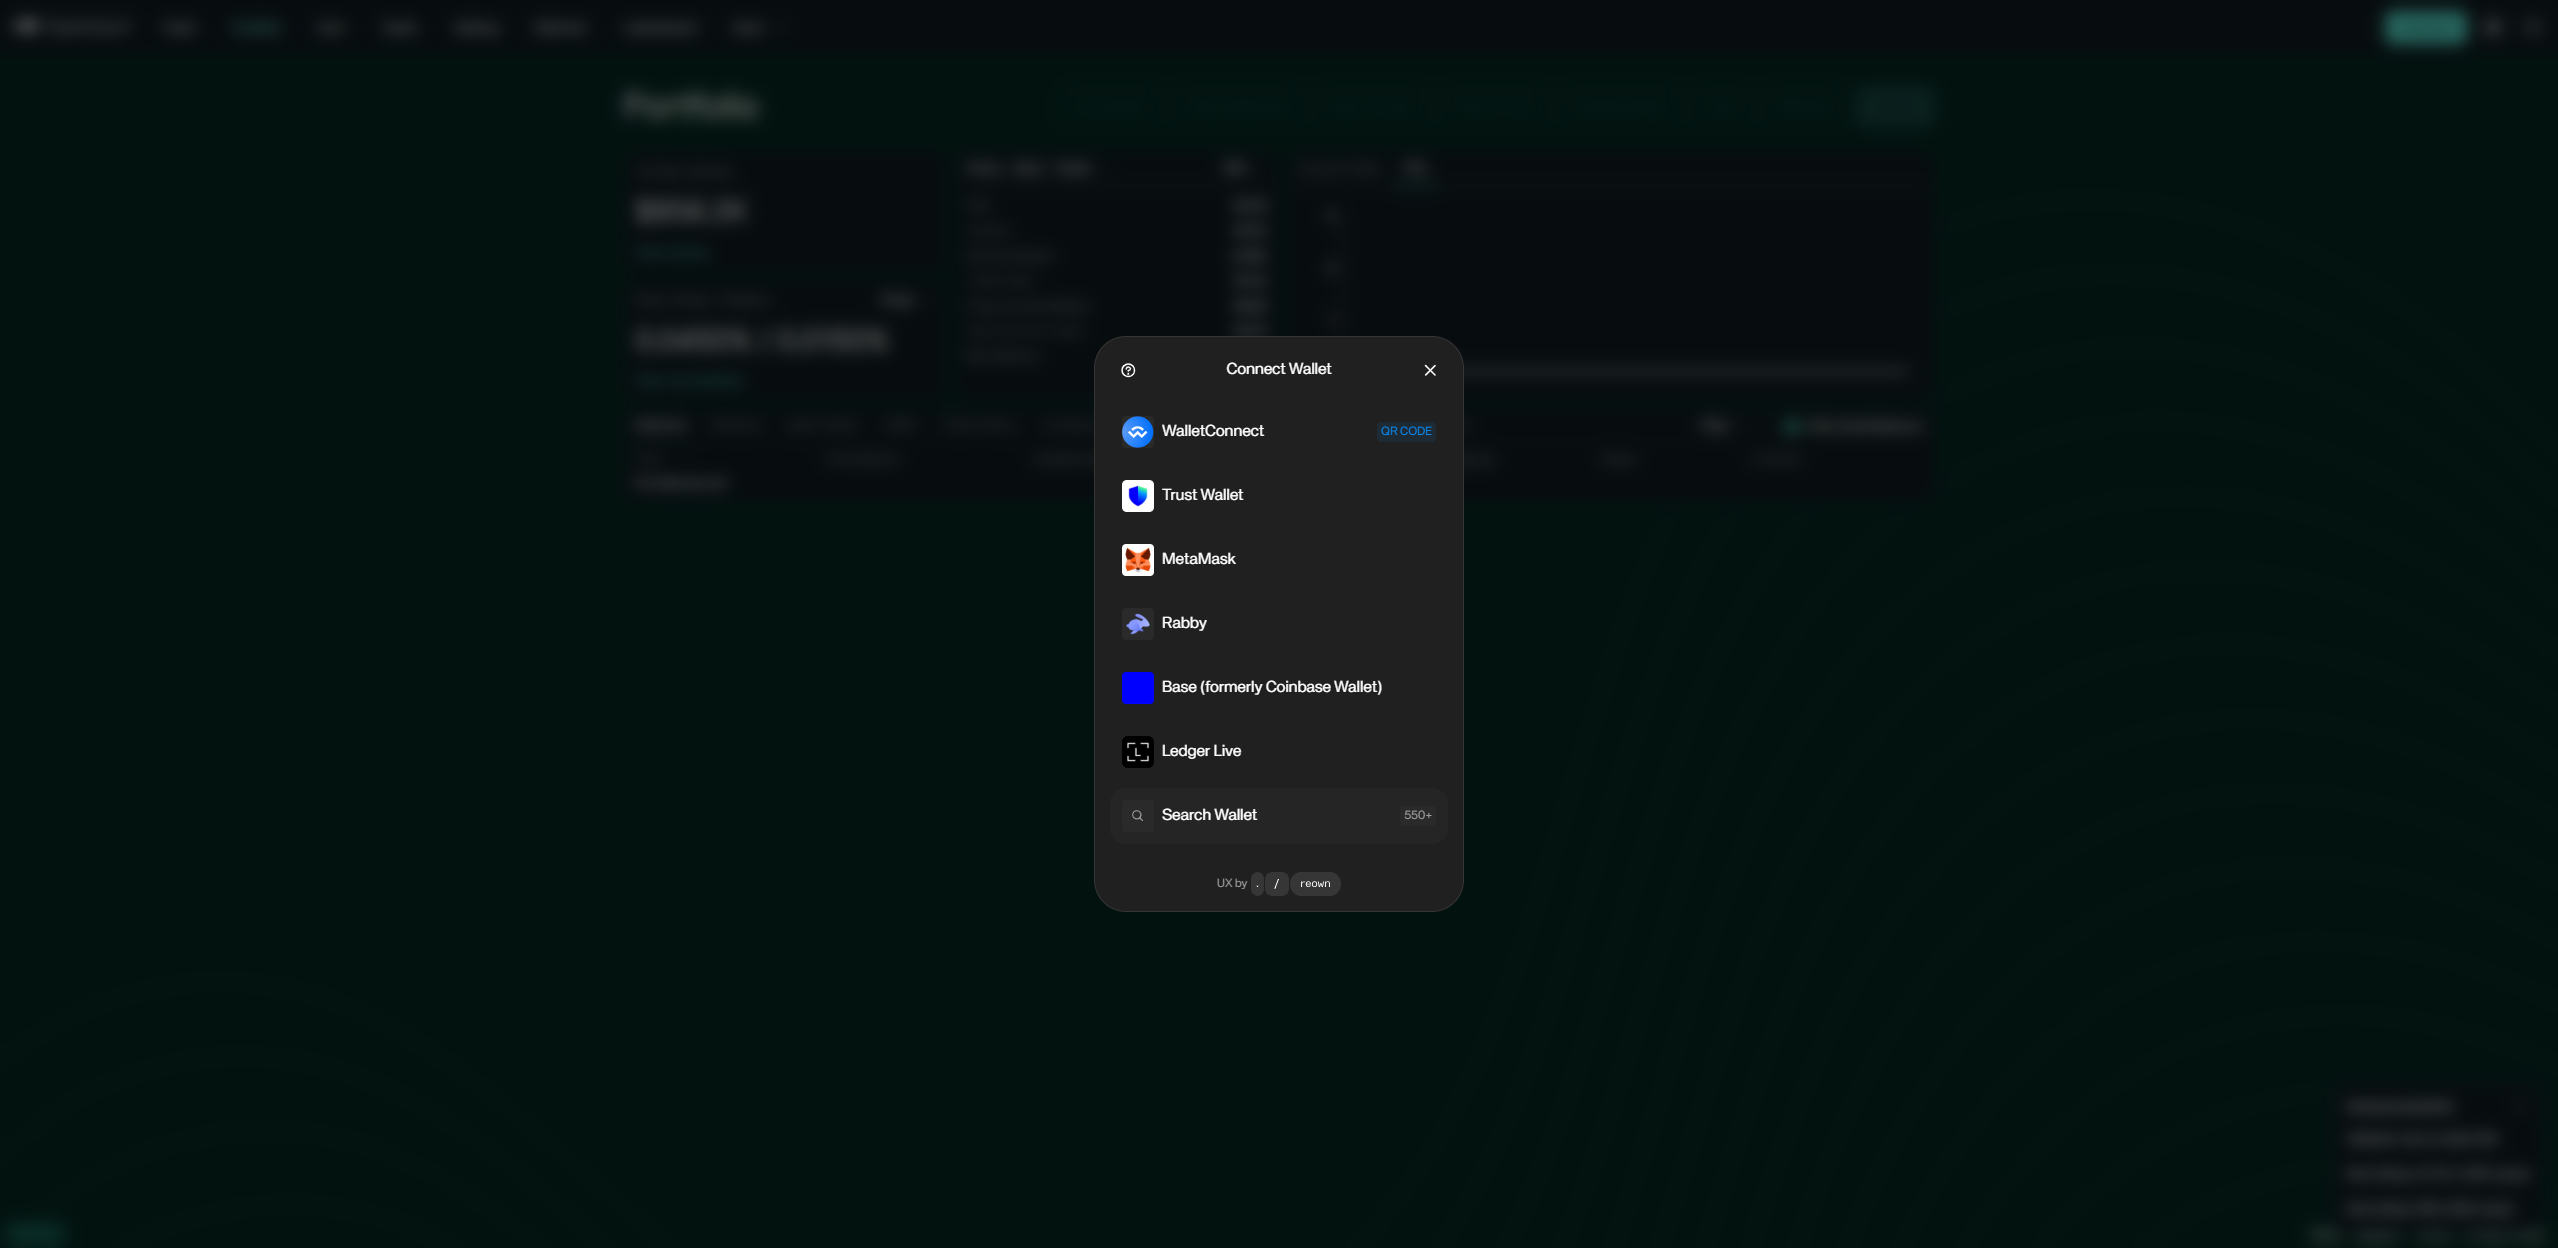Click the QR CODE tag
Image resolution: width=2558 pixels, height=1248 pixels.
1406,431
